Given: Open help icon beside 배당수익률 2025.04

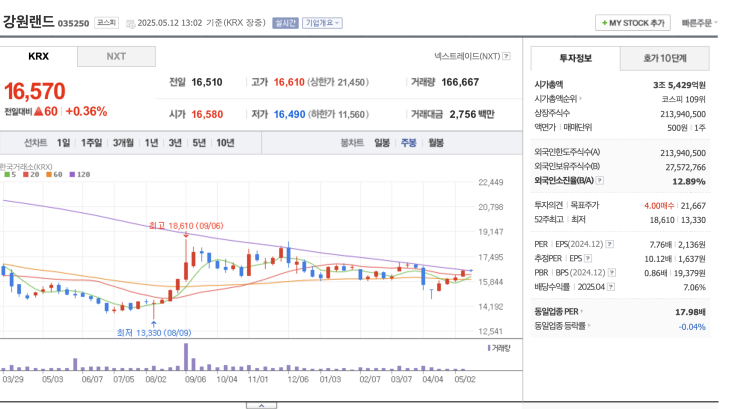Looking at the screenshot, I should click(x=611, y=287).
